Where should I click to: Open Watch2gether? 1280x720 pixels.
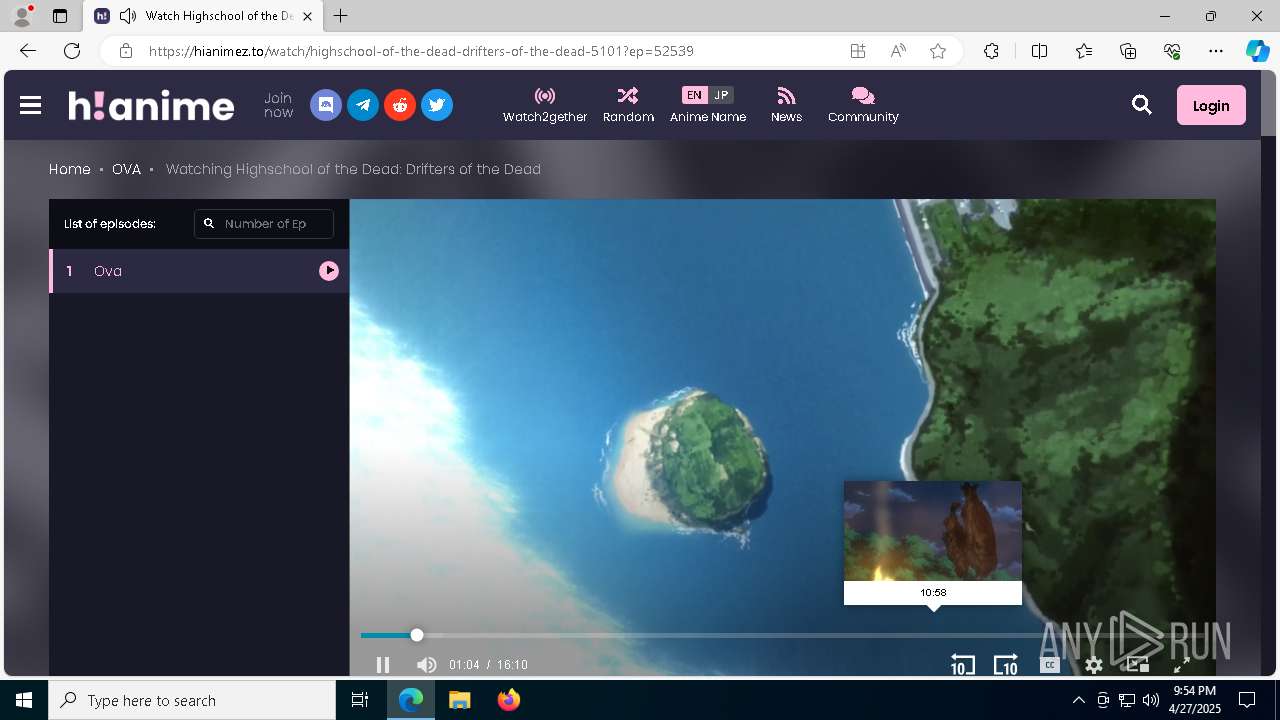tap(545, 105)
